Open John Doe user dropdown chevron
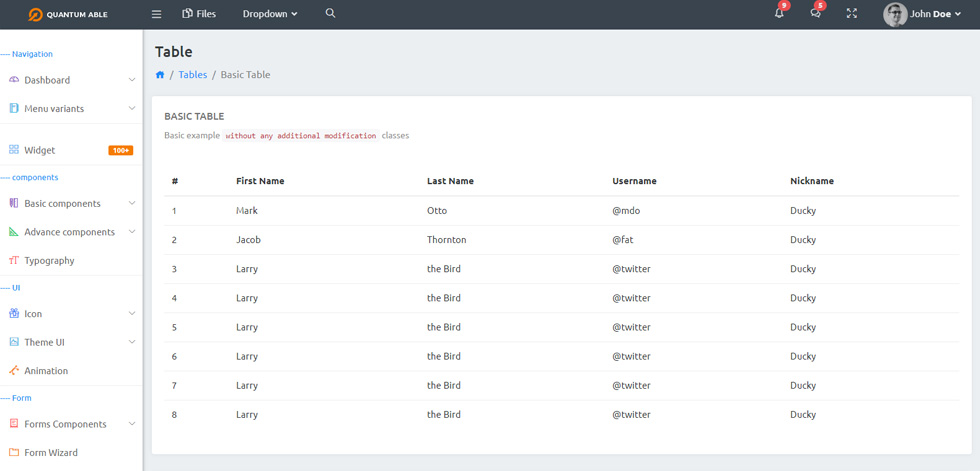 click(958, 14)
